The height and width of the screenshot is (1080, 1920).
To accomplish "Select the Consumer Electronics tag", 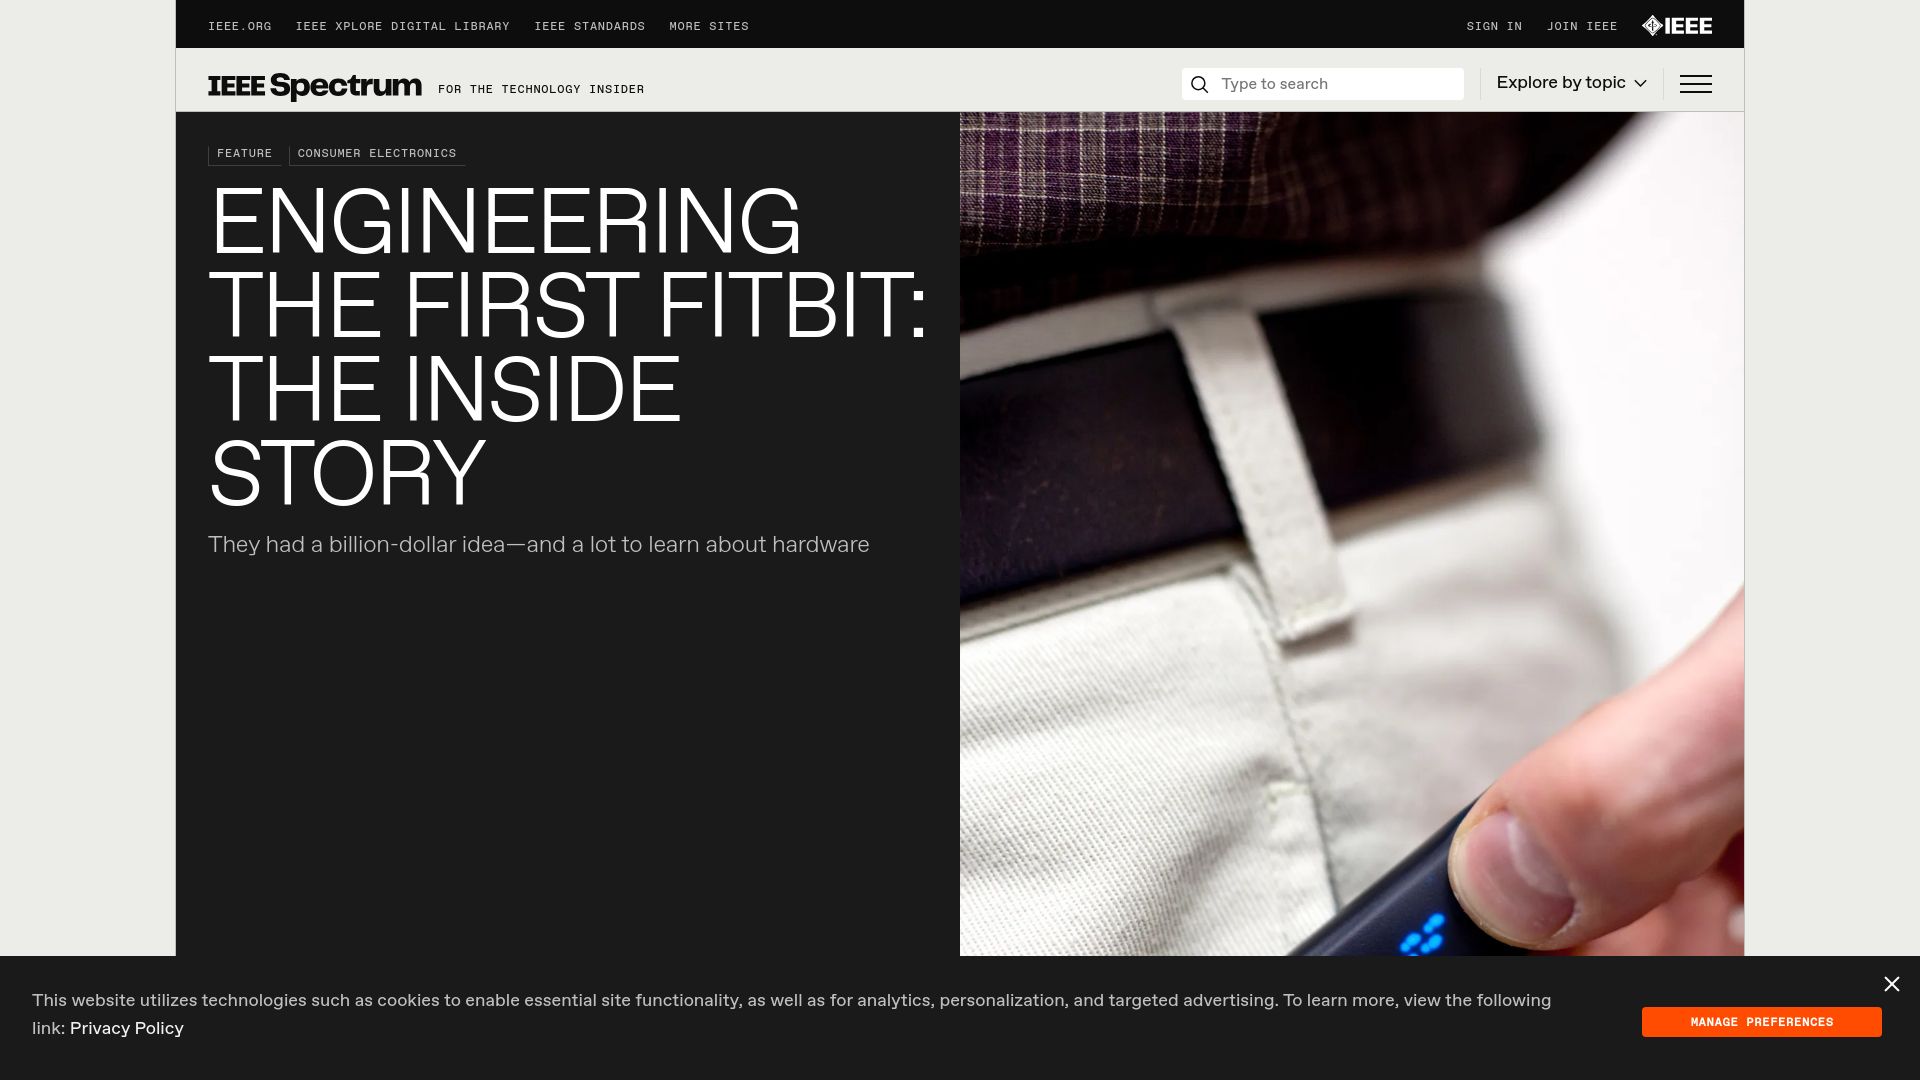I will click(x=377, y=154).
